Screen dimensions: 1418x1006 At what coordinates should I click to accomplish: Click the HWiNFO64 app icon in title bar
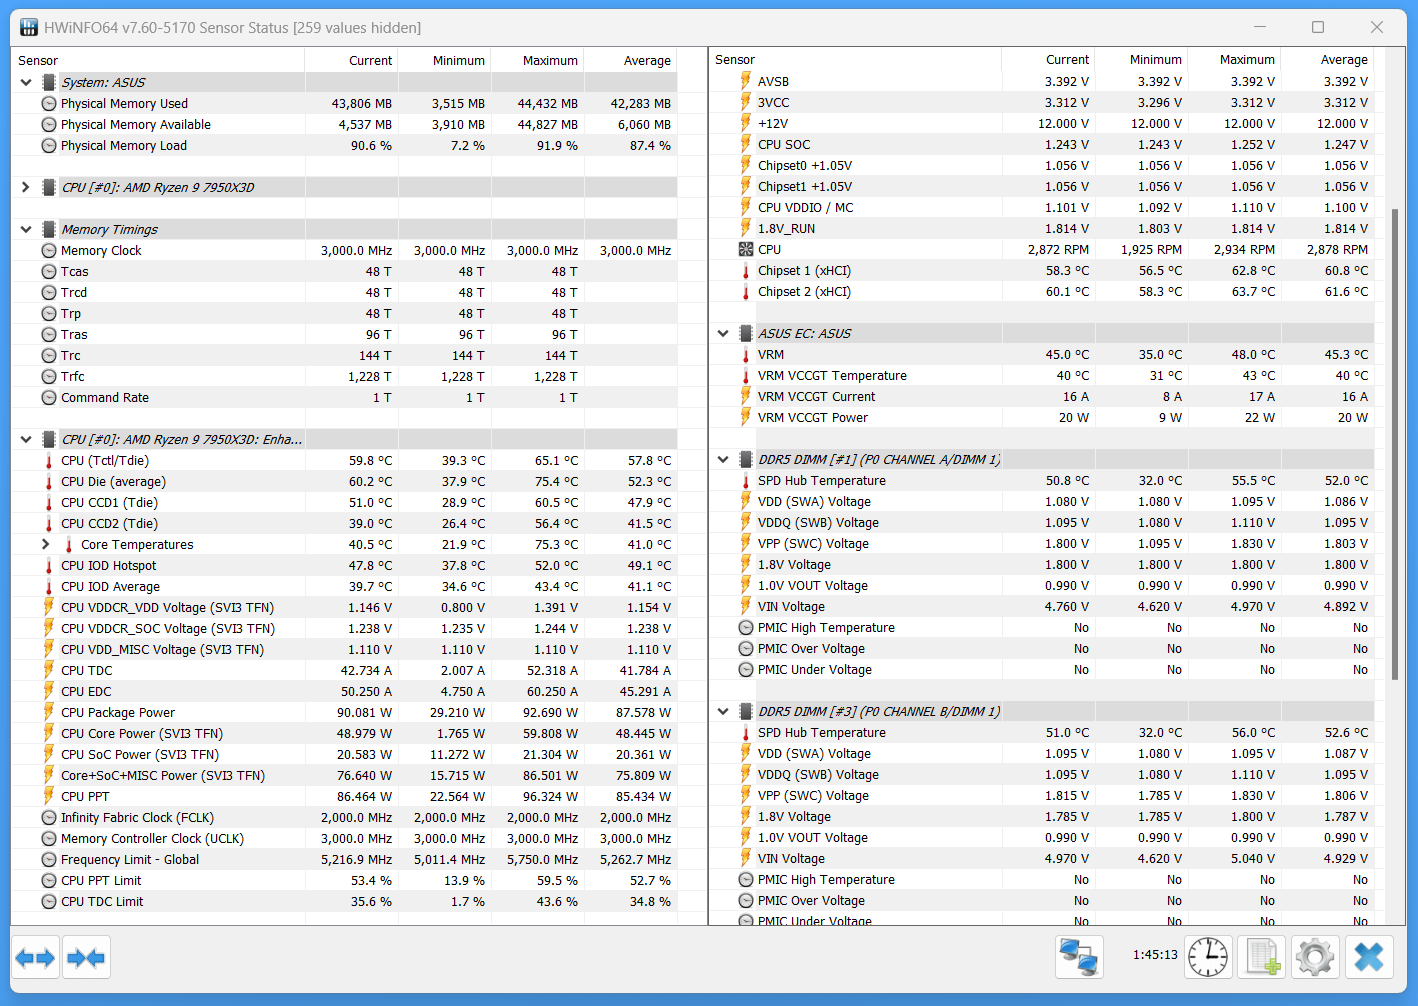pyautogui.click(x=29, y=28)
